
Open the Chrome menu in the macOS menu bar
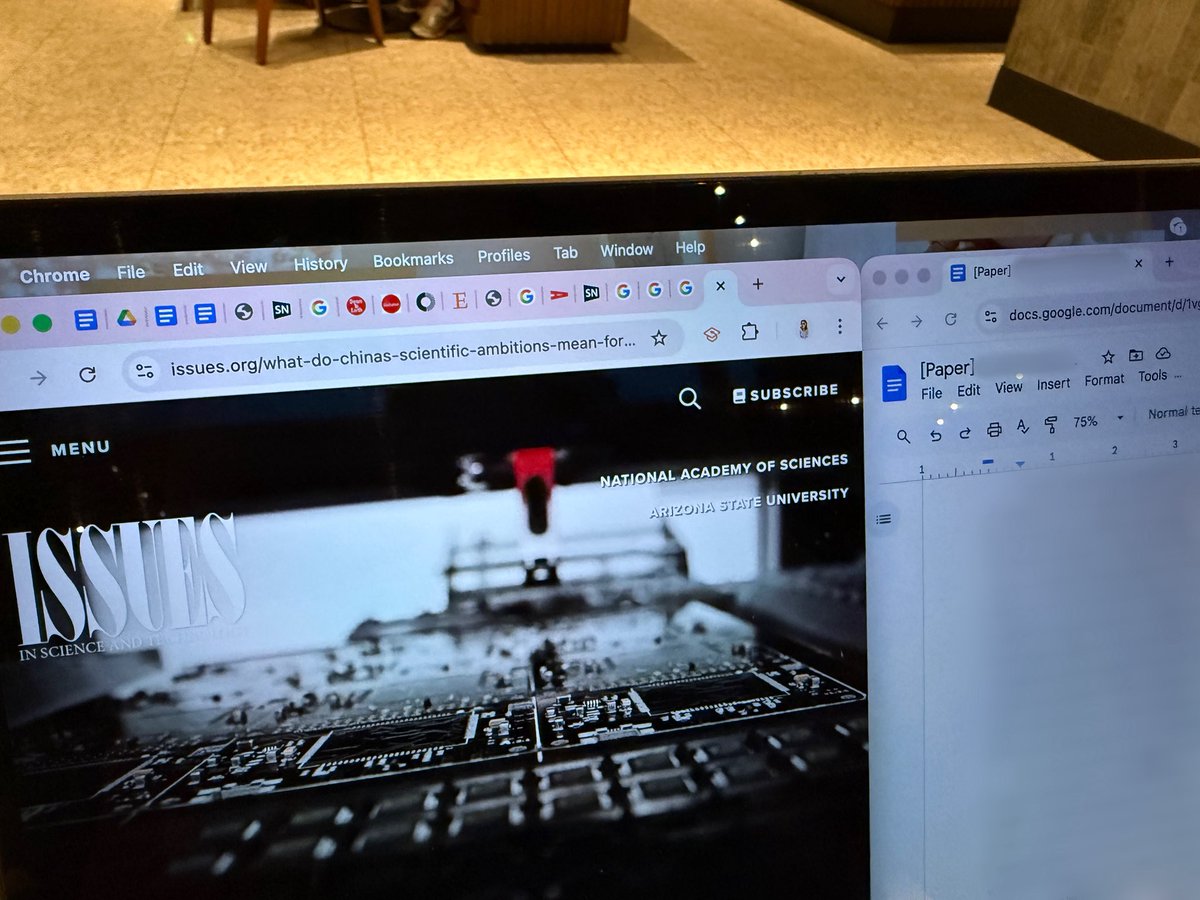[55, 275]
